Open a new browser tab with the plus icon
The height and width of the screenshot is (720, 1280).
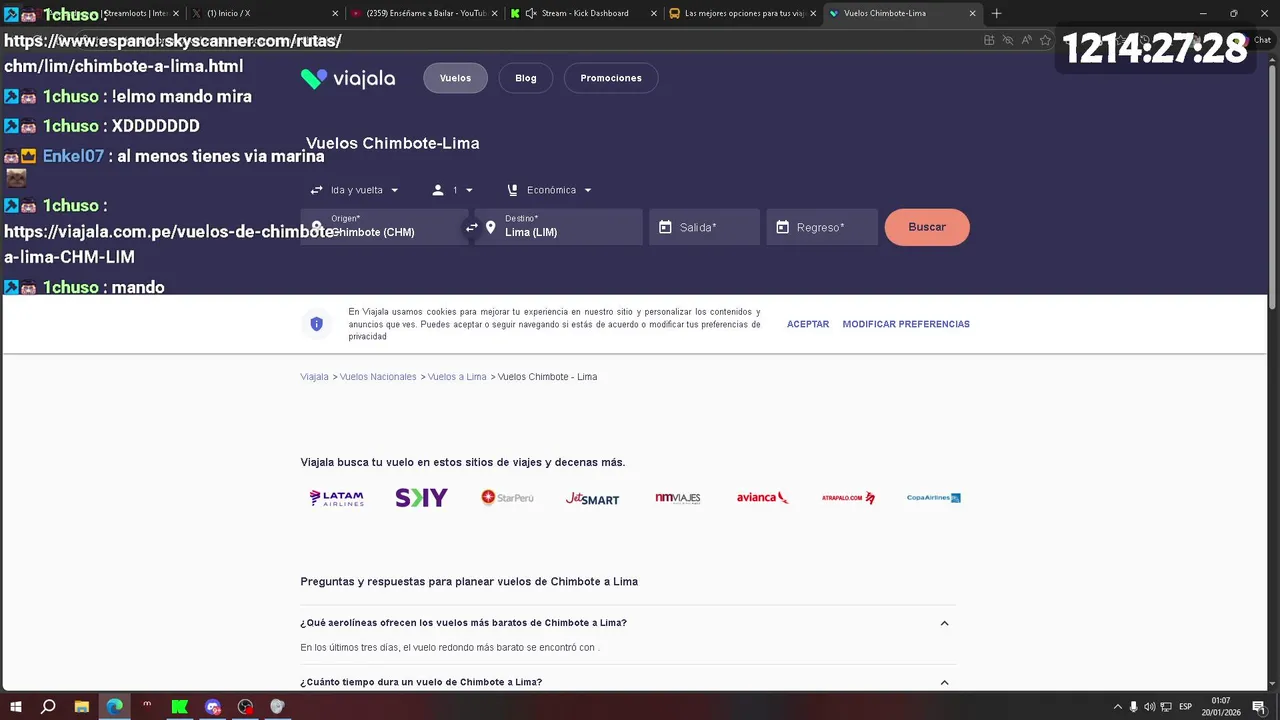(996, 13)
